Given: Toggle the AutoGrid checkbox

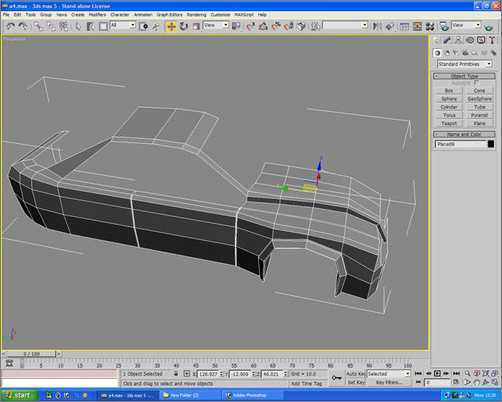Looking at the screenshot, I should (x=476, y=82).
